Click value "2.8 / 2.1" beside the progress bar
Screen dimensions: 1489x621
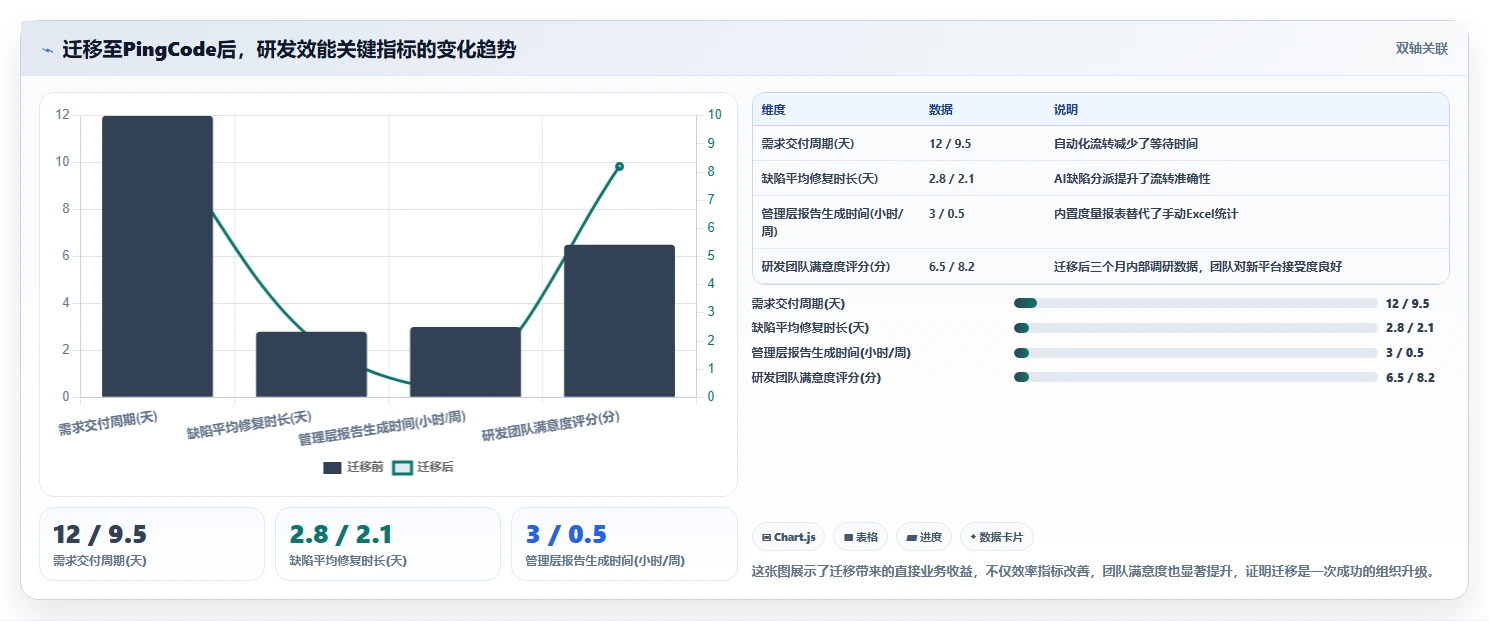1410,328
